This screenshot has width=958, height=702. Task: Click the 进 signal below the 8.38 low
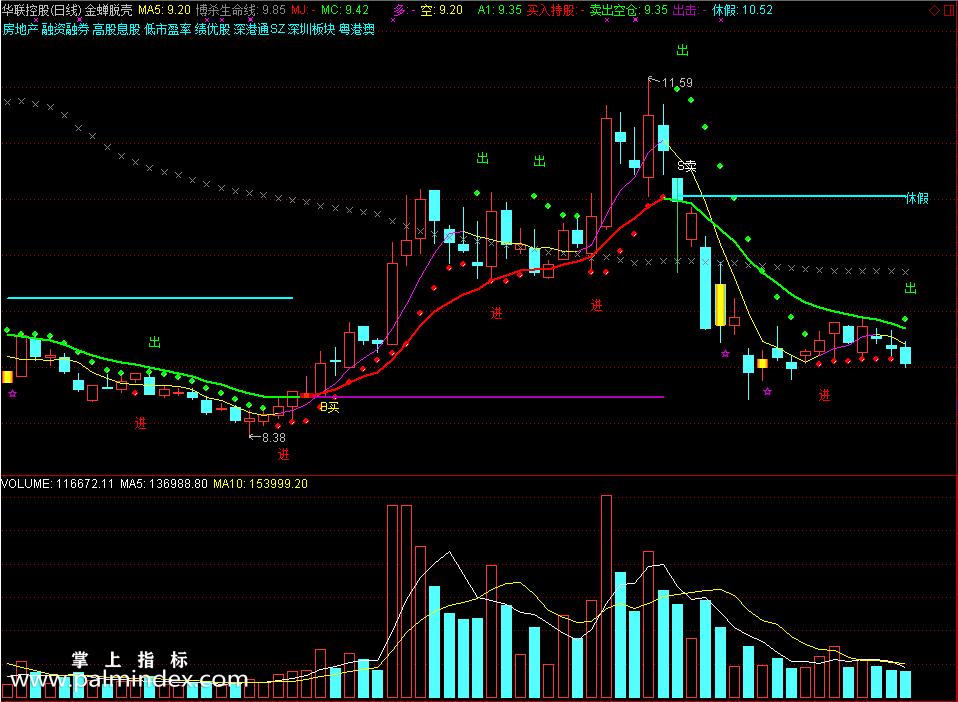(283, 455)
